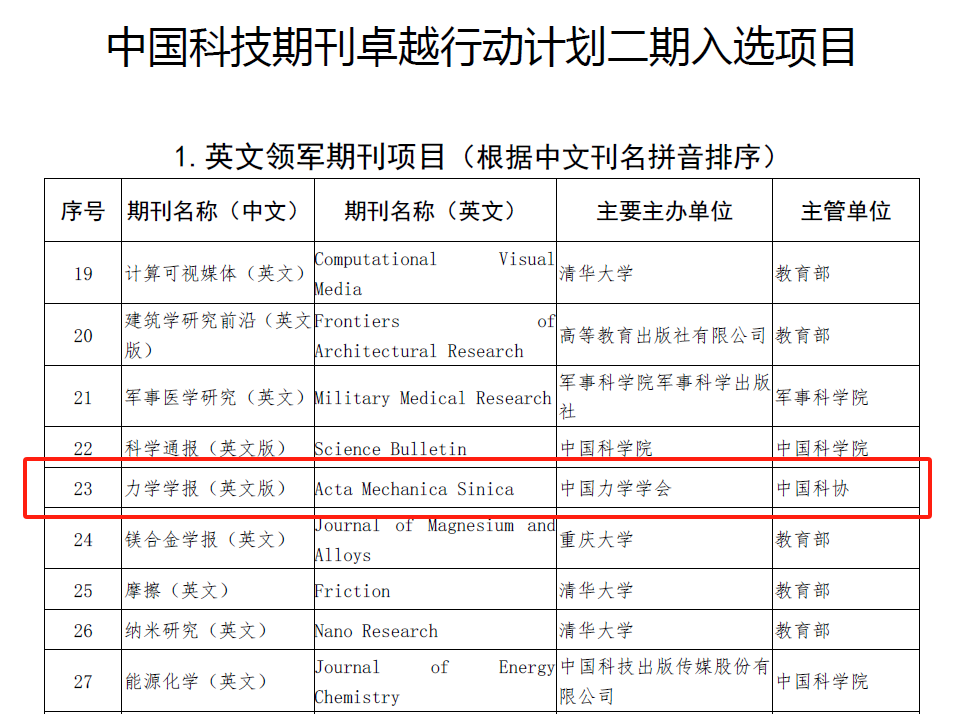This screenshot has width=980, height=714.
Task: Select the Military Medical Research cell
Action: tap(432, 398)
